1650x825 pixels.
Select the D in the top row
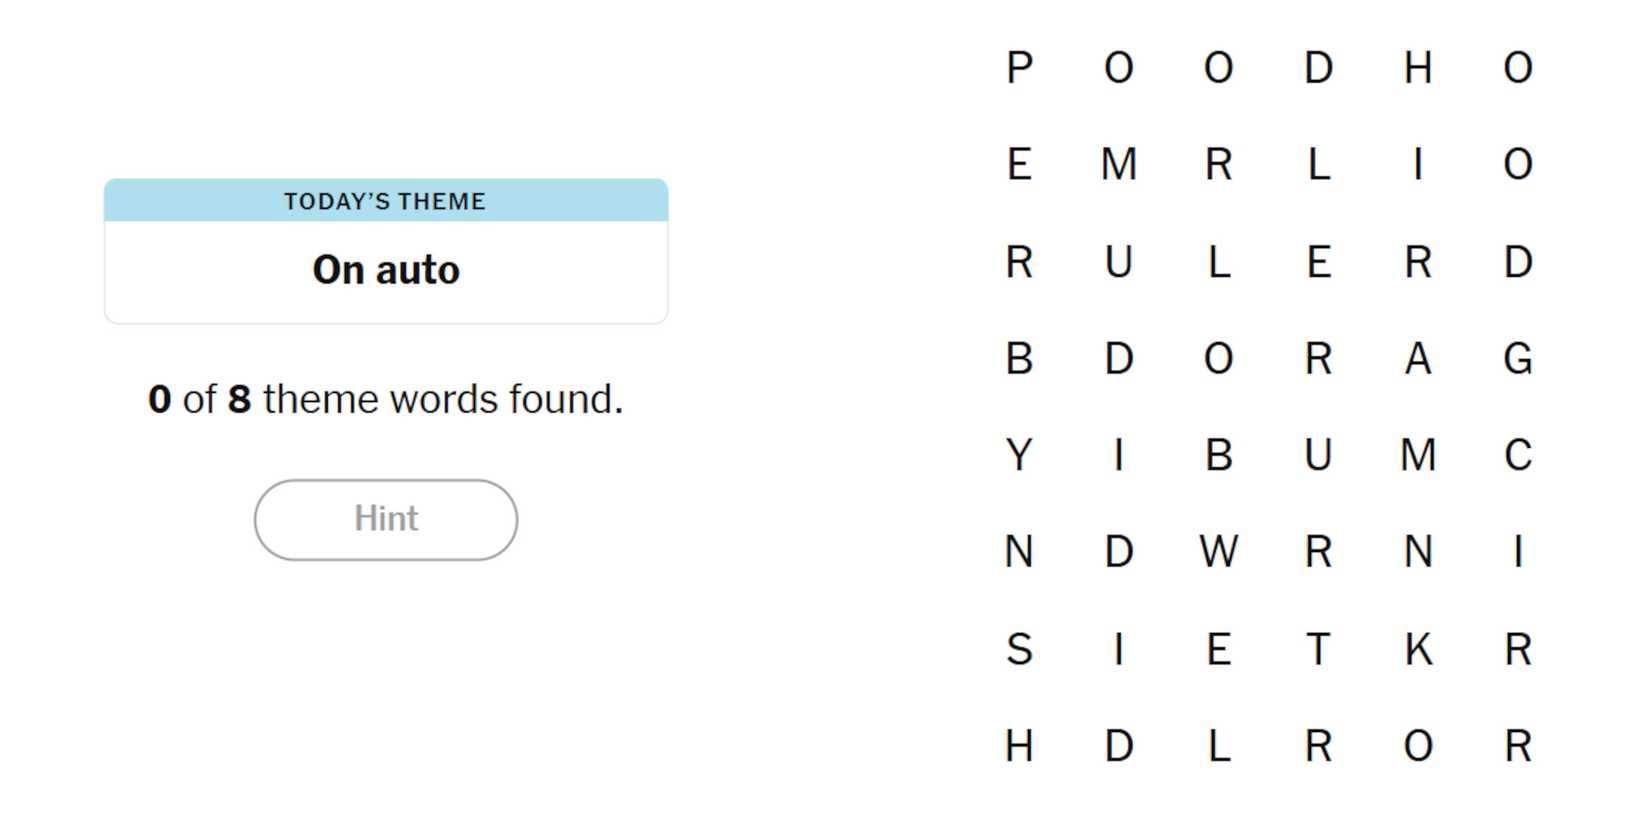[x=1318, y=68]
